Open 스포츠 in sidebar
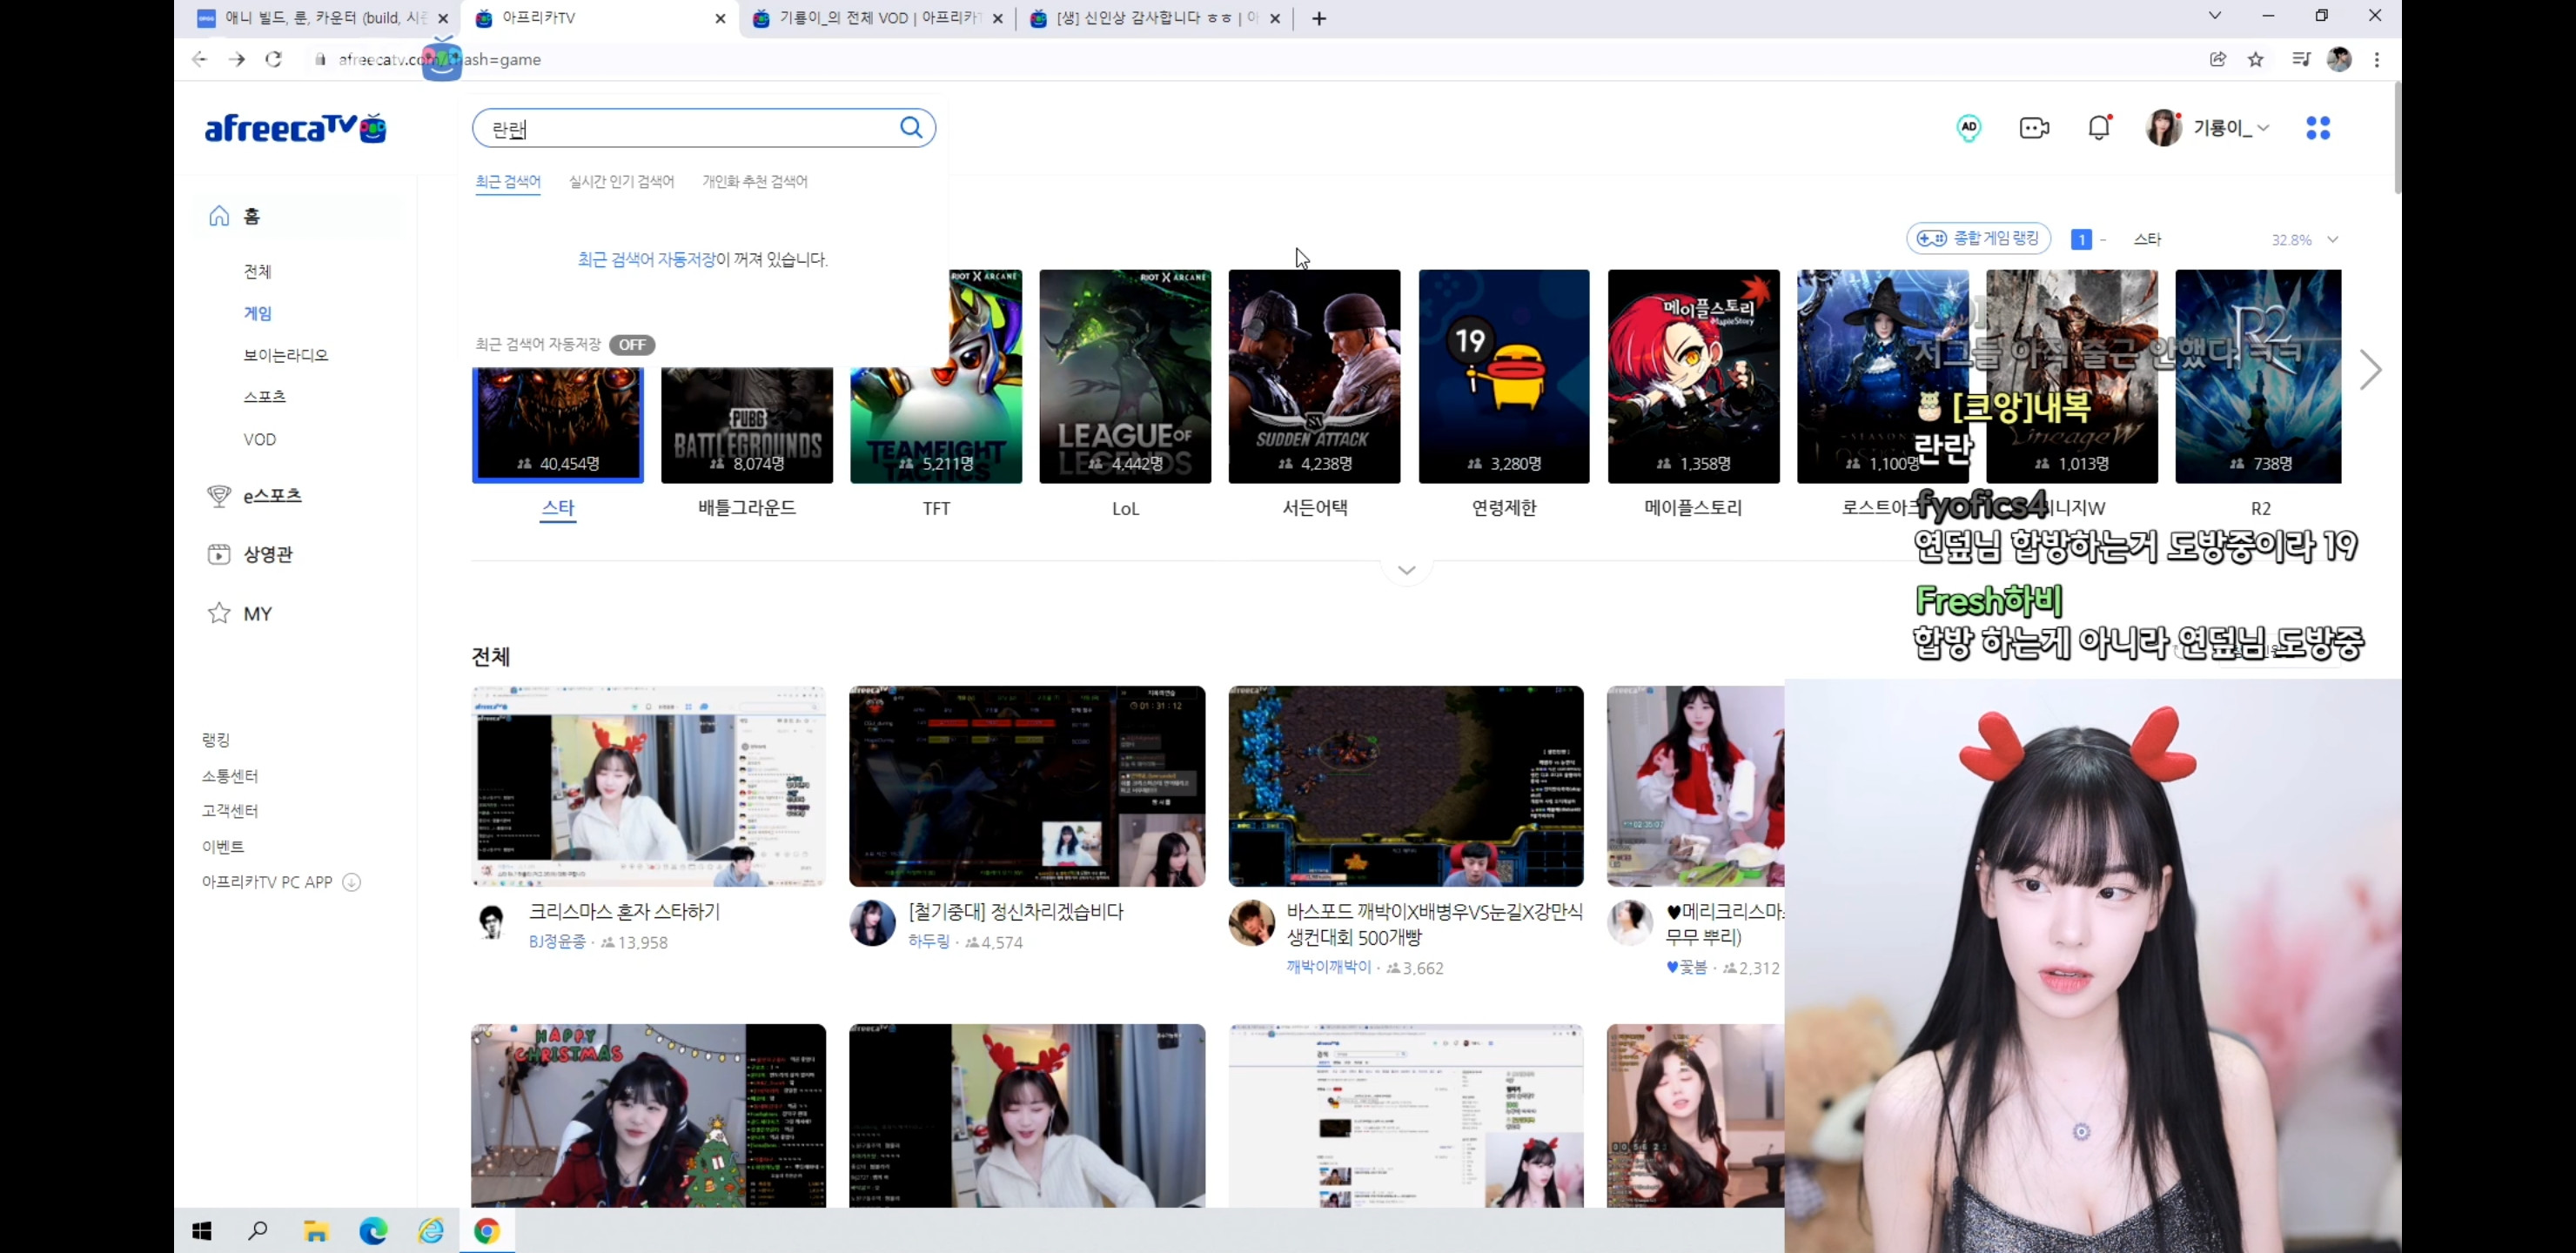The width and height of the screenshot is (2576, 1253). pyautogui.click(x=265, y=397)
